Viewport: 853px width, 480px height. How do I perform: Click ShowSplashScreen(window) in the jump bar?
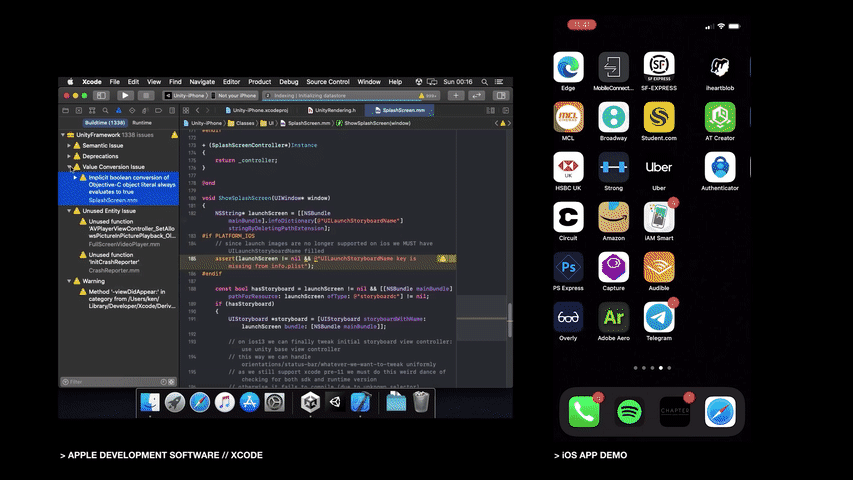[x=373, y=123]
